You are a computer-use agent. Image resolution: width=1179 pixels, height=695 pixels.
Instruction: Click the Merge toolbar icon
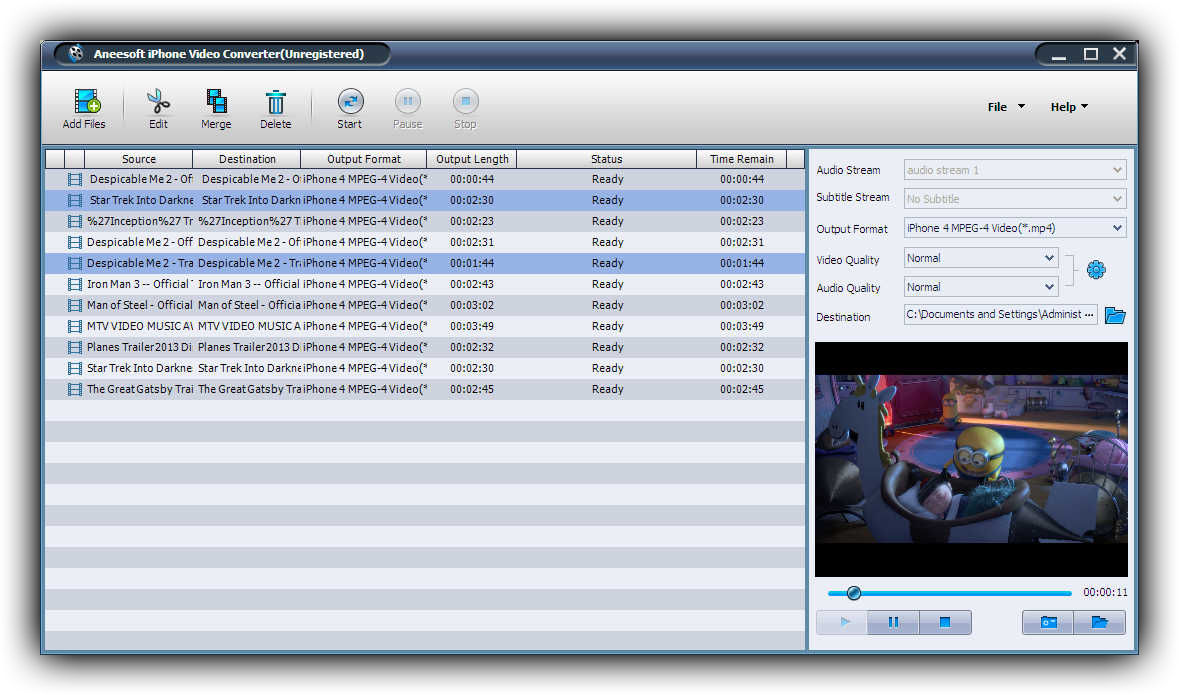pyautogui.click(x=217, y=101)
